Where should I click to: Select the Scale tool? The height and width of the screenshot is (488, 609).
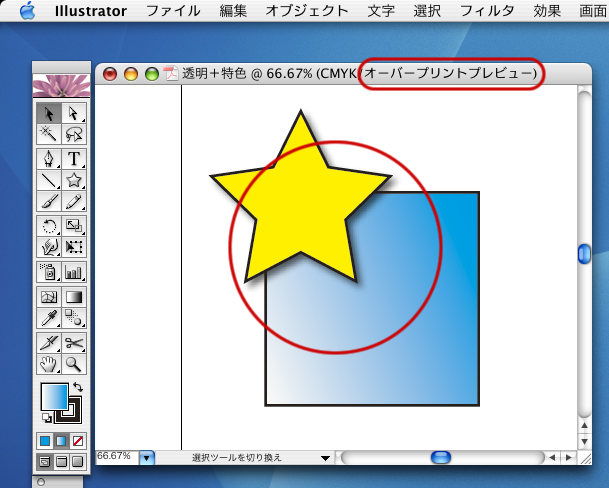pyautogui.click(x=74, y=226)
